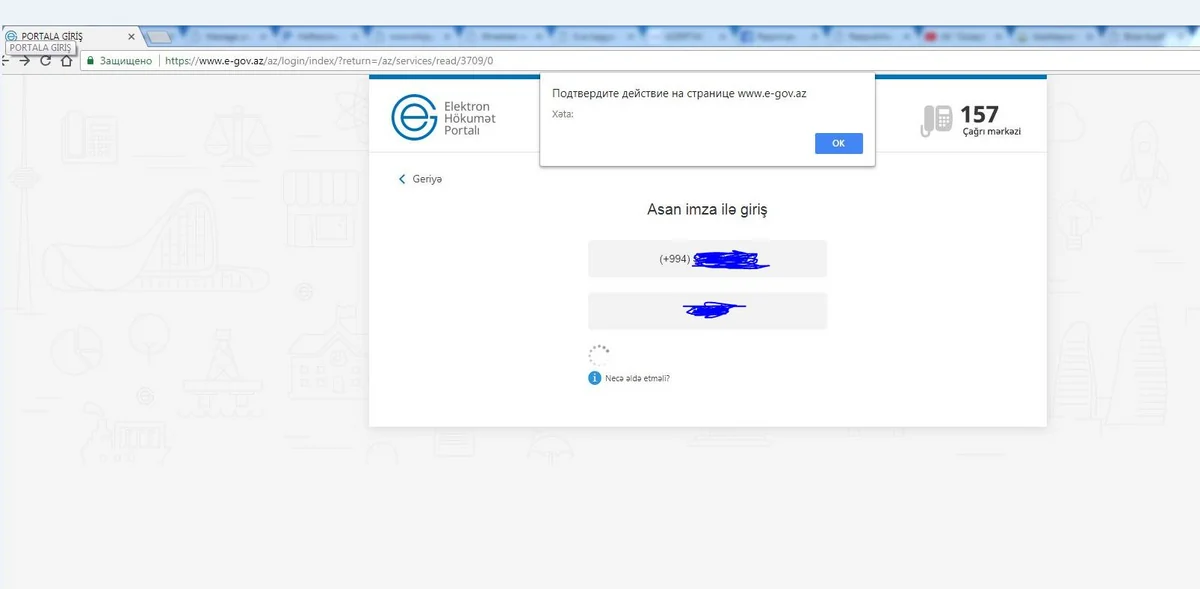Open the blank tab next to PORTALA GİRİŞ

pyautogui.click(x=160, y=37)
